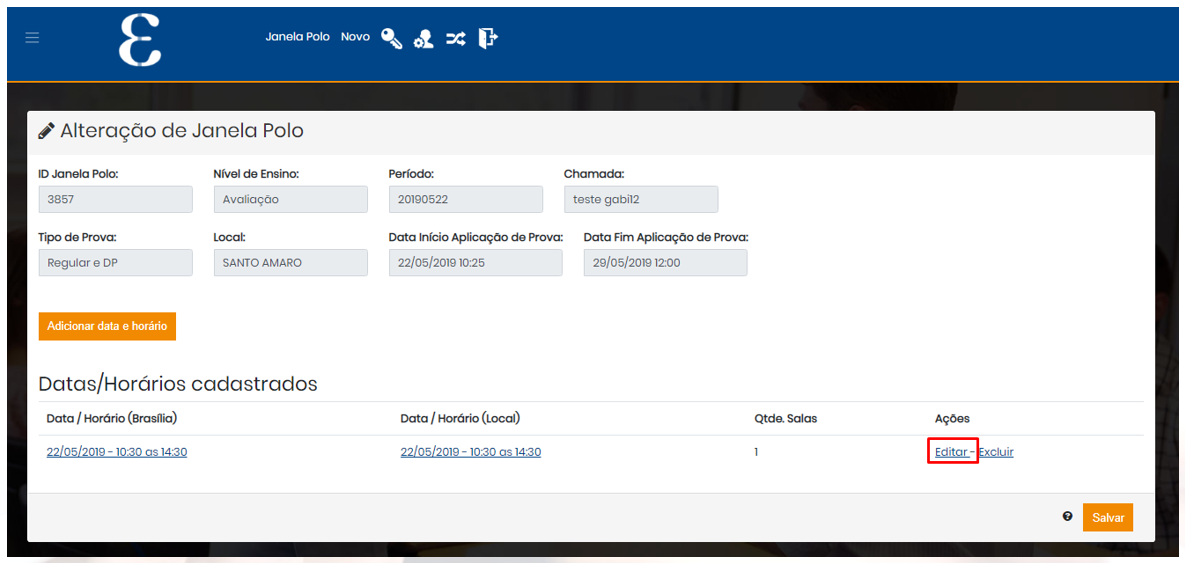Click the shuffle arrows icon
This screenshot has width=1185, height=563.
(456, 39)
